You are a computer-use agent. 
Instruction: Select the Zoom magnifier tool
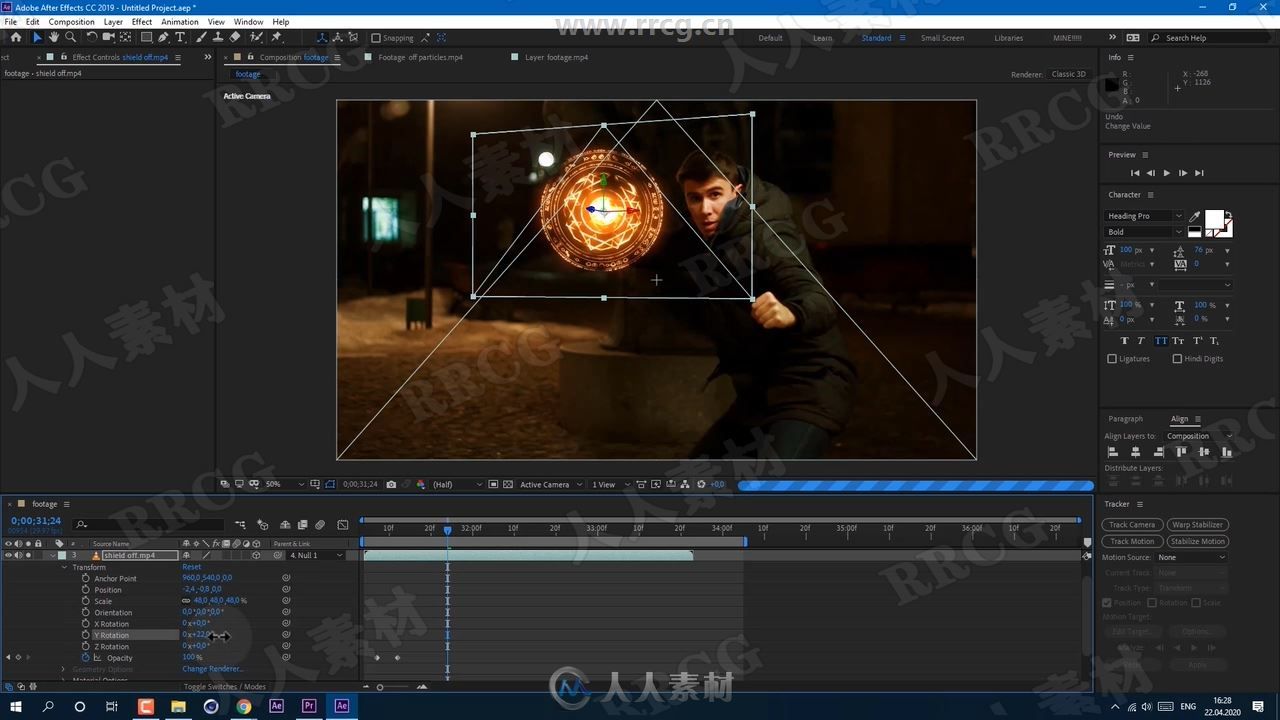point(70,37)
